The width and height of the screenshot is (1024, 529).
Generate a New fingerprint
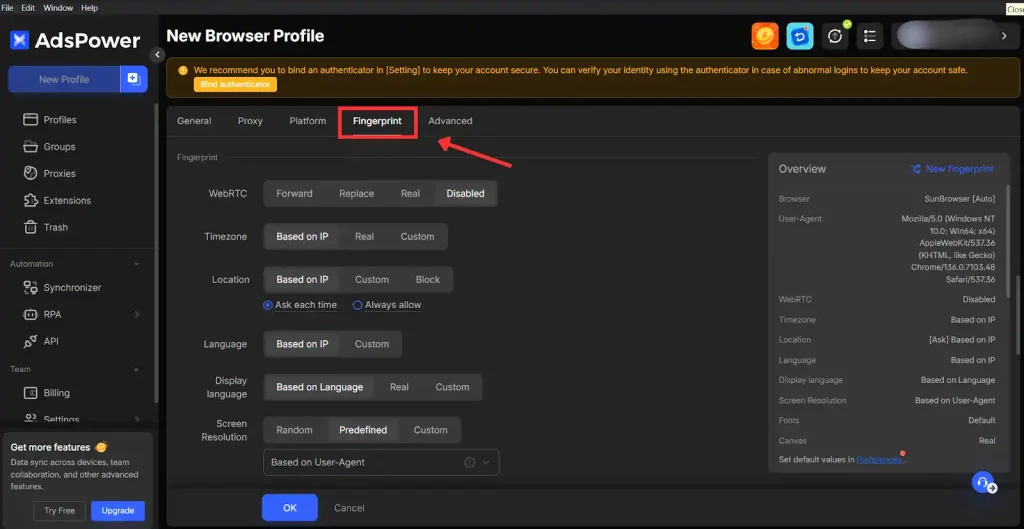pos(959,168)
